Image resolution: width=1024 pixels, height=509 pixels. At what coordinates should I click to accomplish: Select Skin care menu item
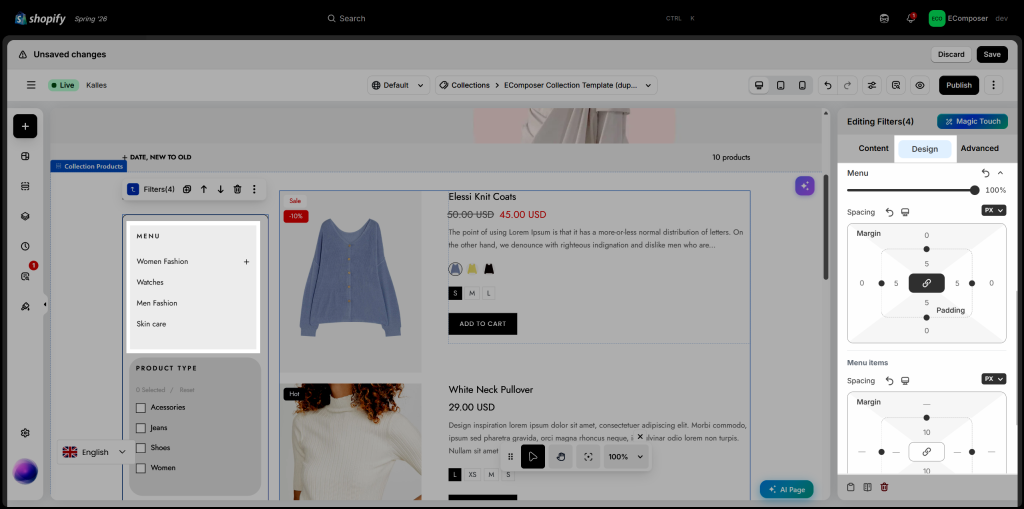[x=151, y=324]
